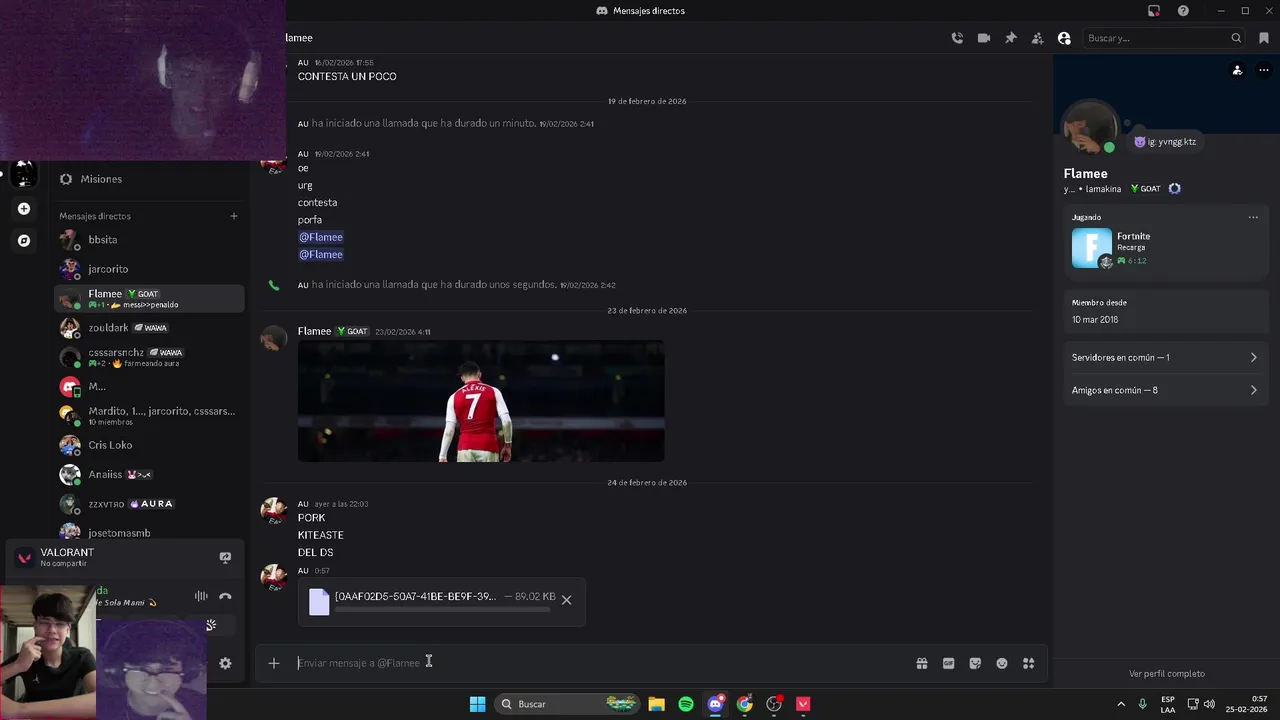Open the Mardito group DM with 10 members

pos(150,416)
